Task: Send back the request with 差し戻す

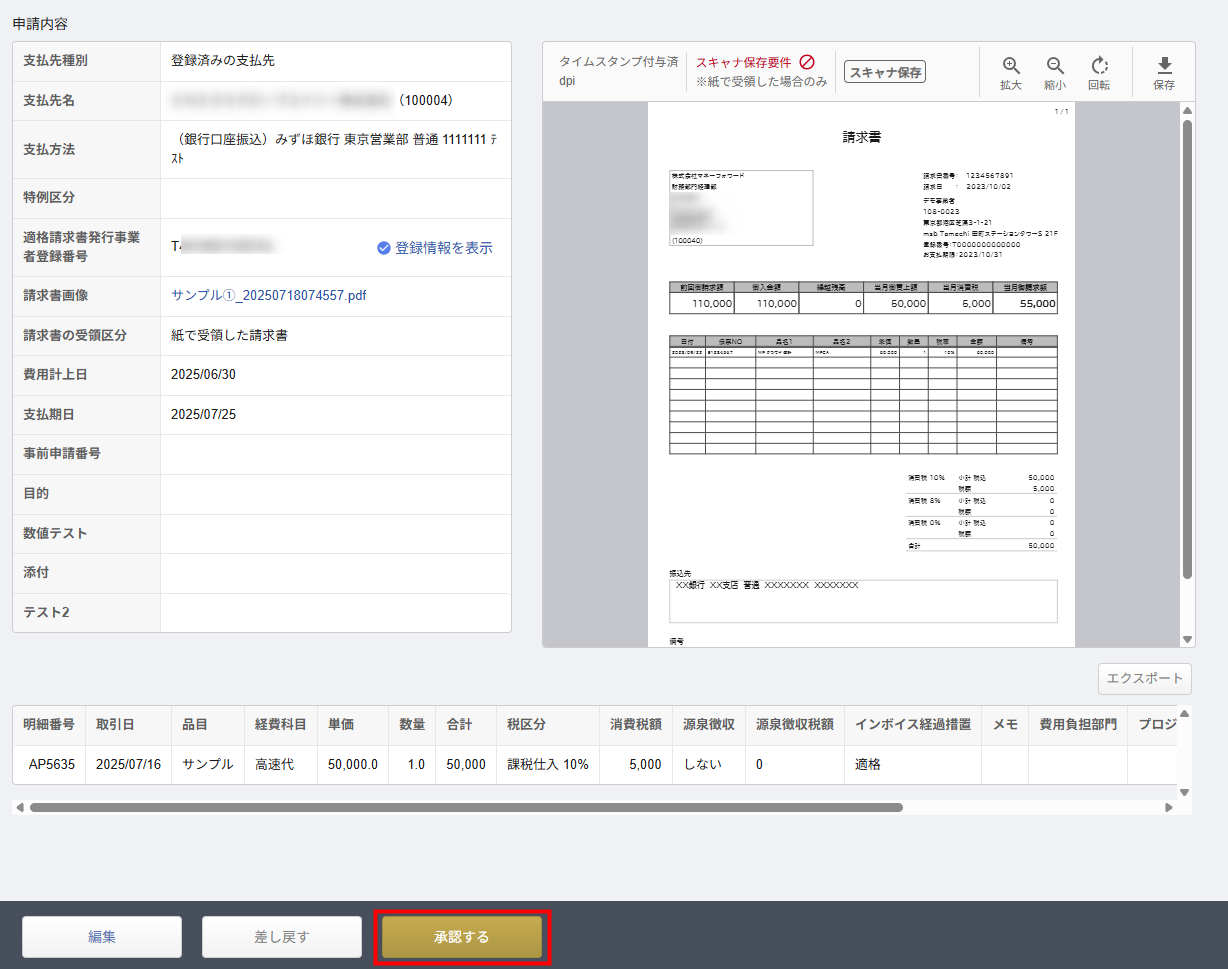Action: click(x=282, y=937)
